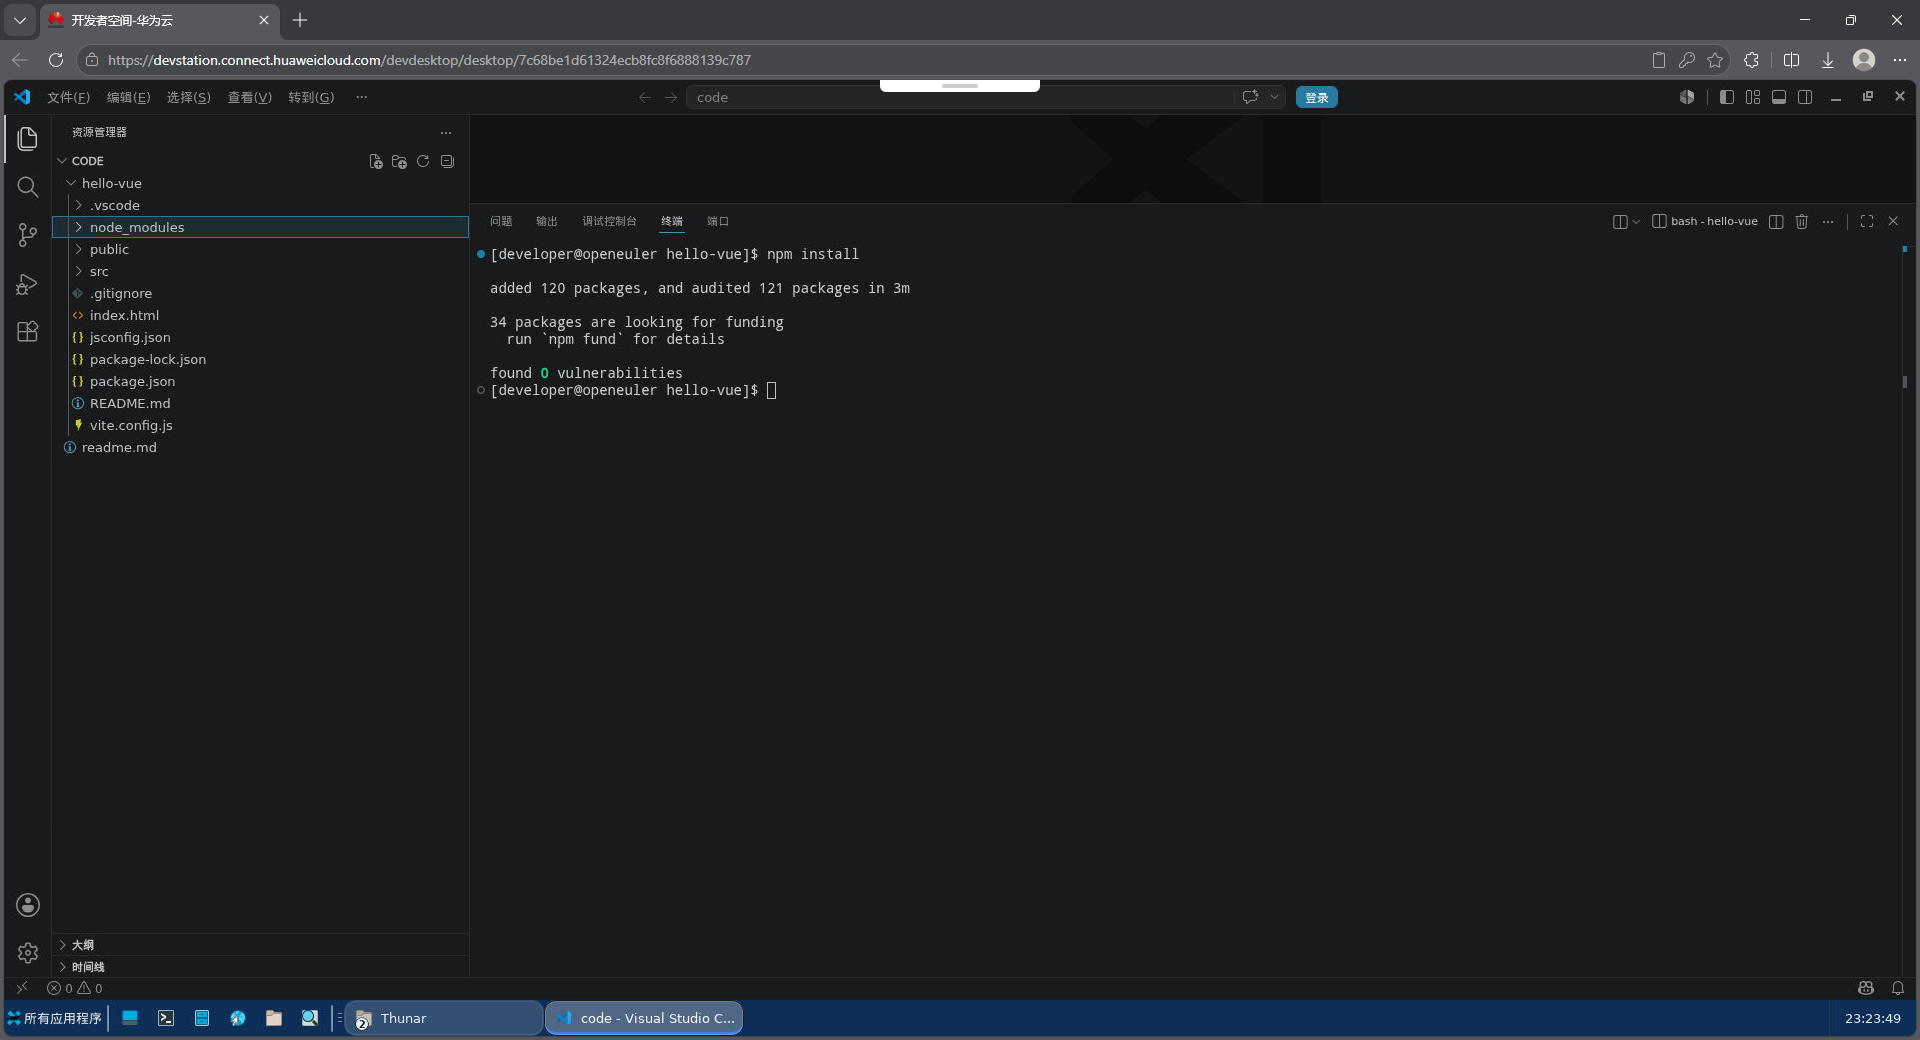1920x1040 pixels.
Task: Open the Search view in activity bar
Action: pyautogui.click(x=27, y=187)
